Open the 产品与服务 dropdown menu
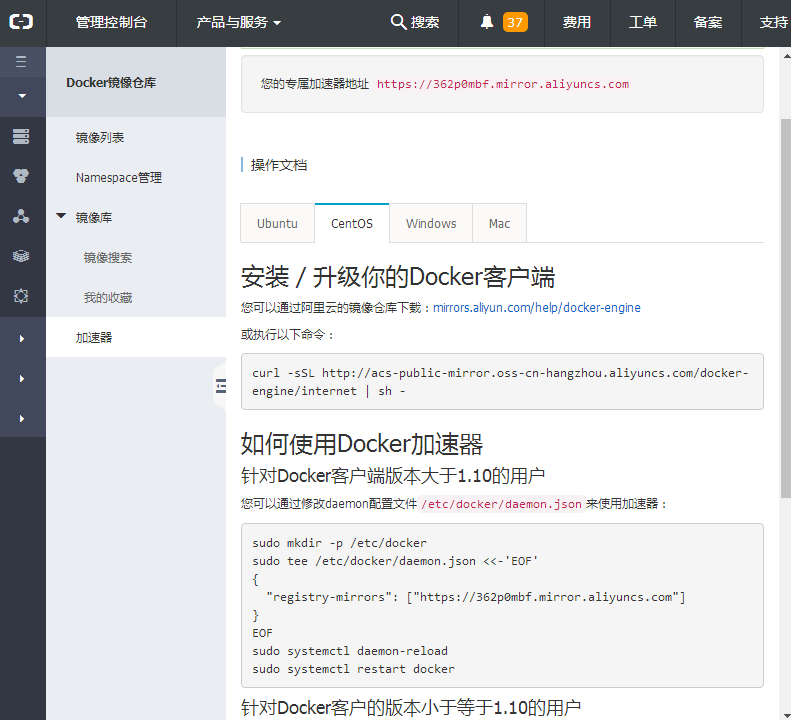The image size is (791, 720). coord(238,22)
